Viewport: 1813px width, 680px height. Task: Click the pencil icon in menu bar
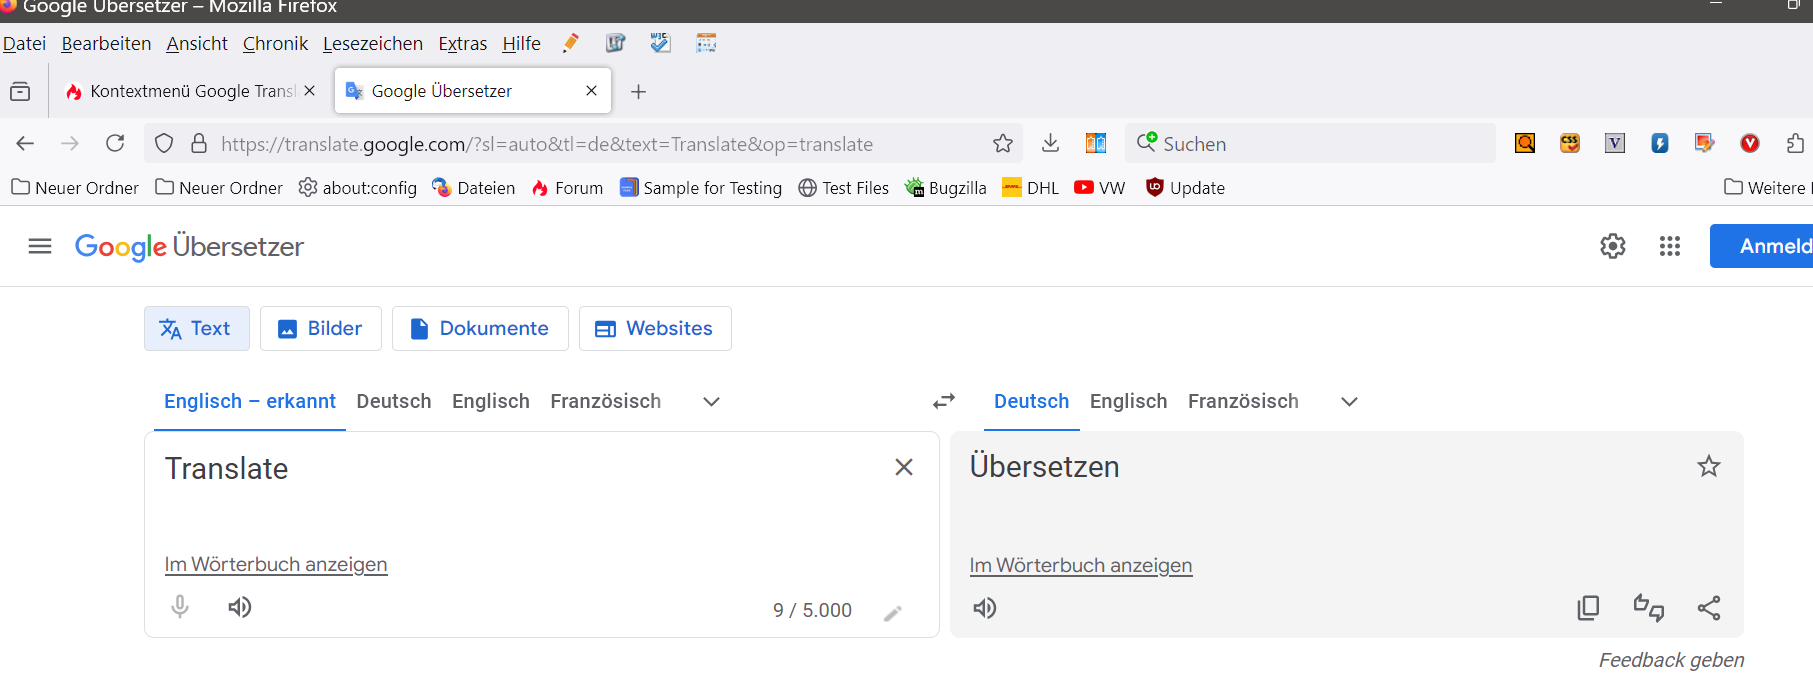coord(571,43)
